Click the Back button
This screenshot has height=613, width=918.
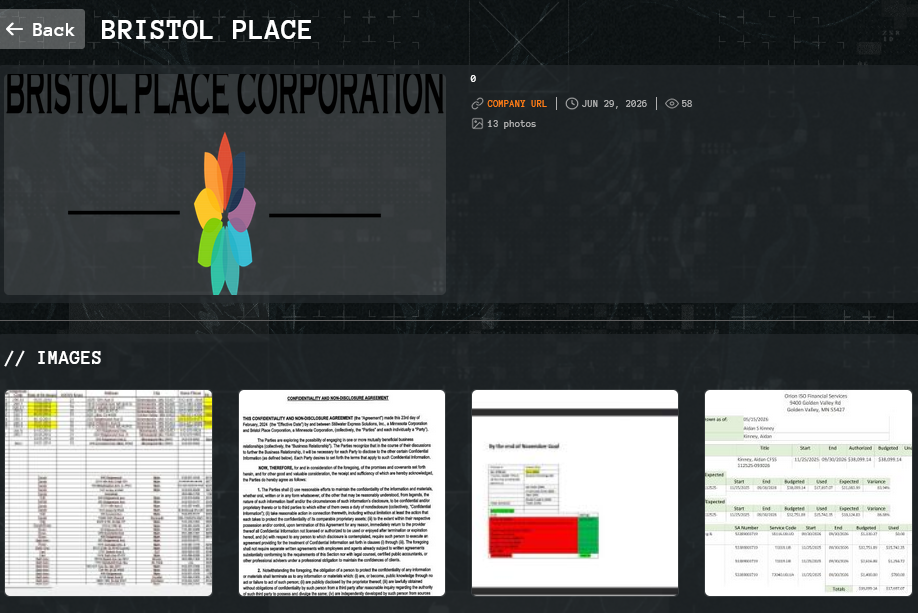pyautogui.click(x=42, y=29)
